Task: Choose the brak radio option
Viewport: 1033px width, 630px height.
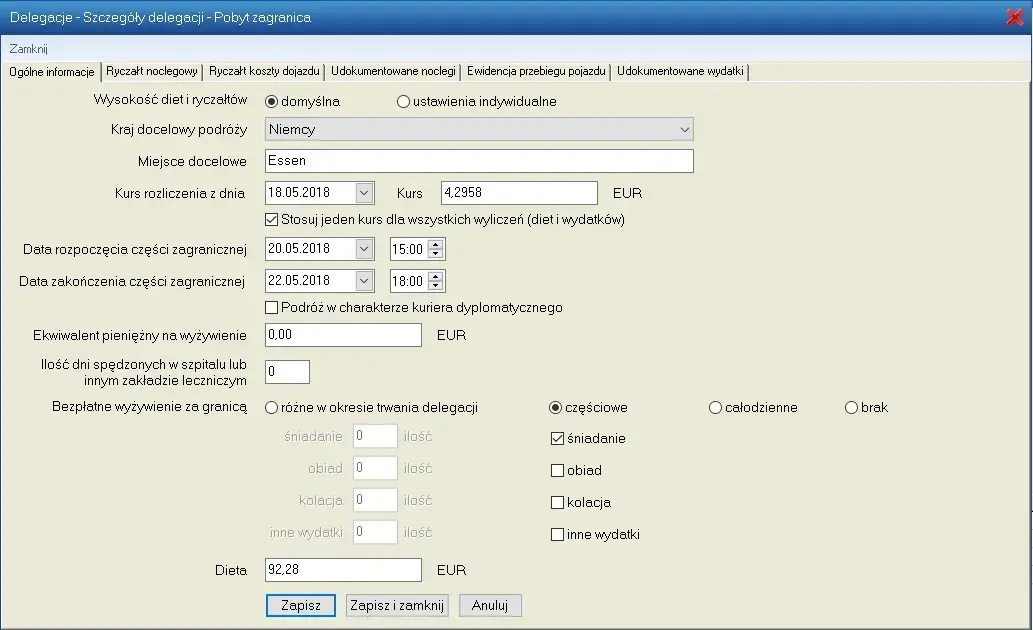Action: pos(851,407)
